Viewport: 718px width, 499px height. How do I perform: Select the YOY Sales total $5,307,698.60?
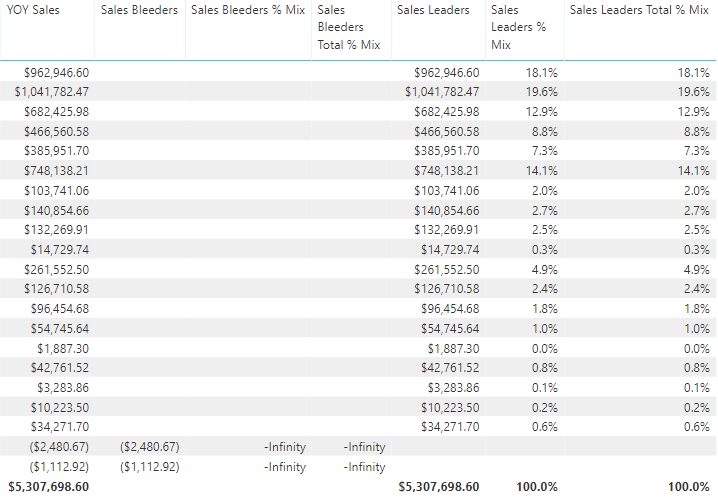pos(49,487)
